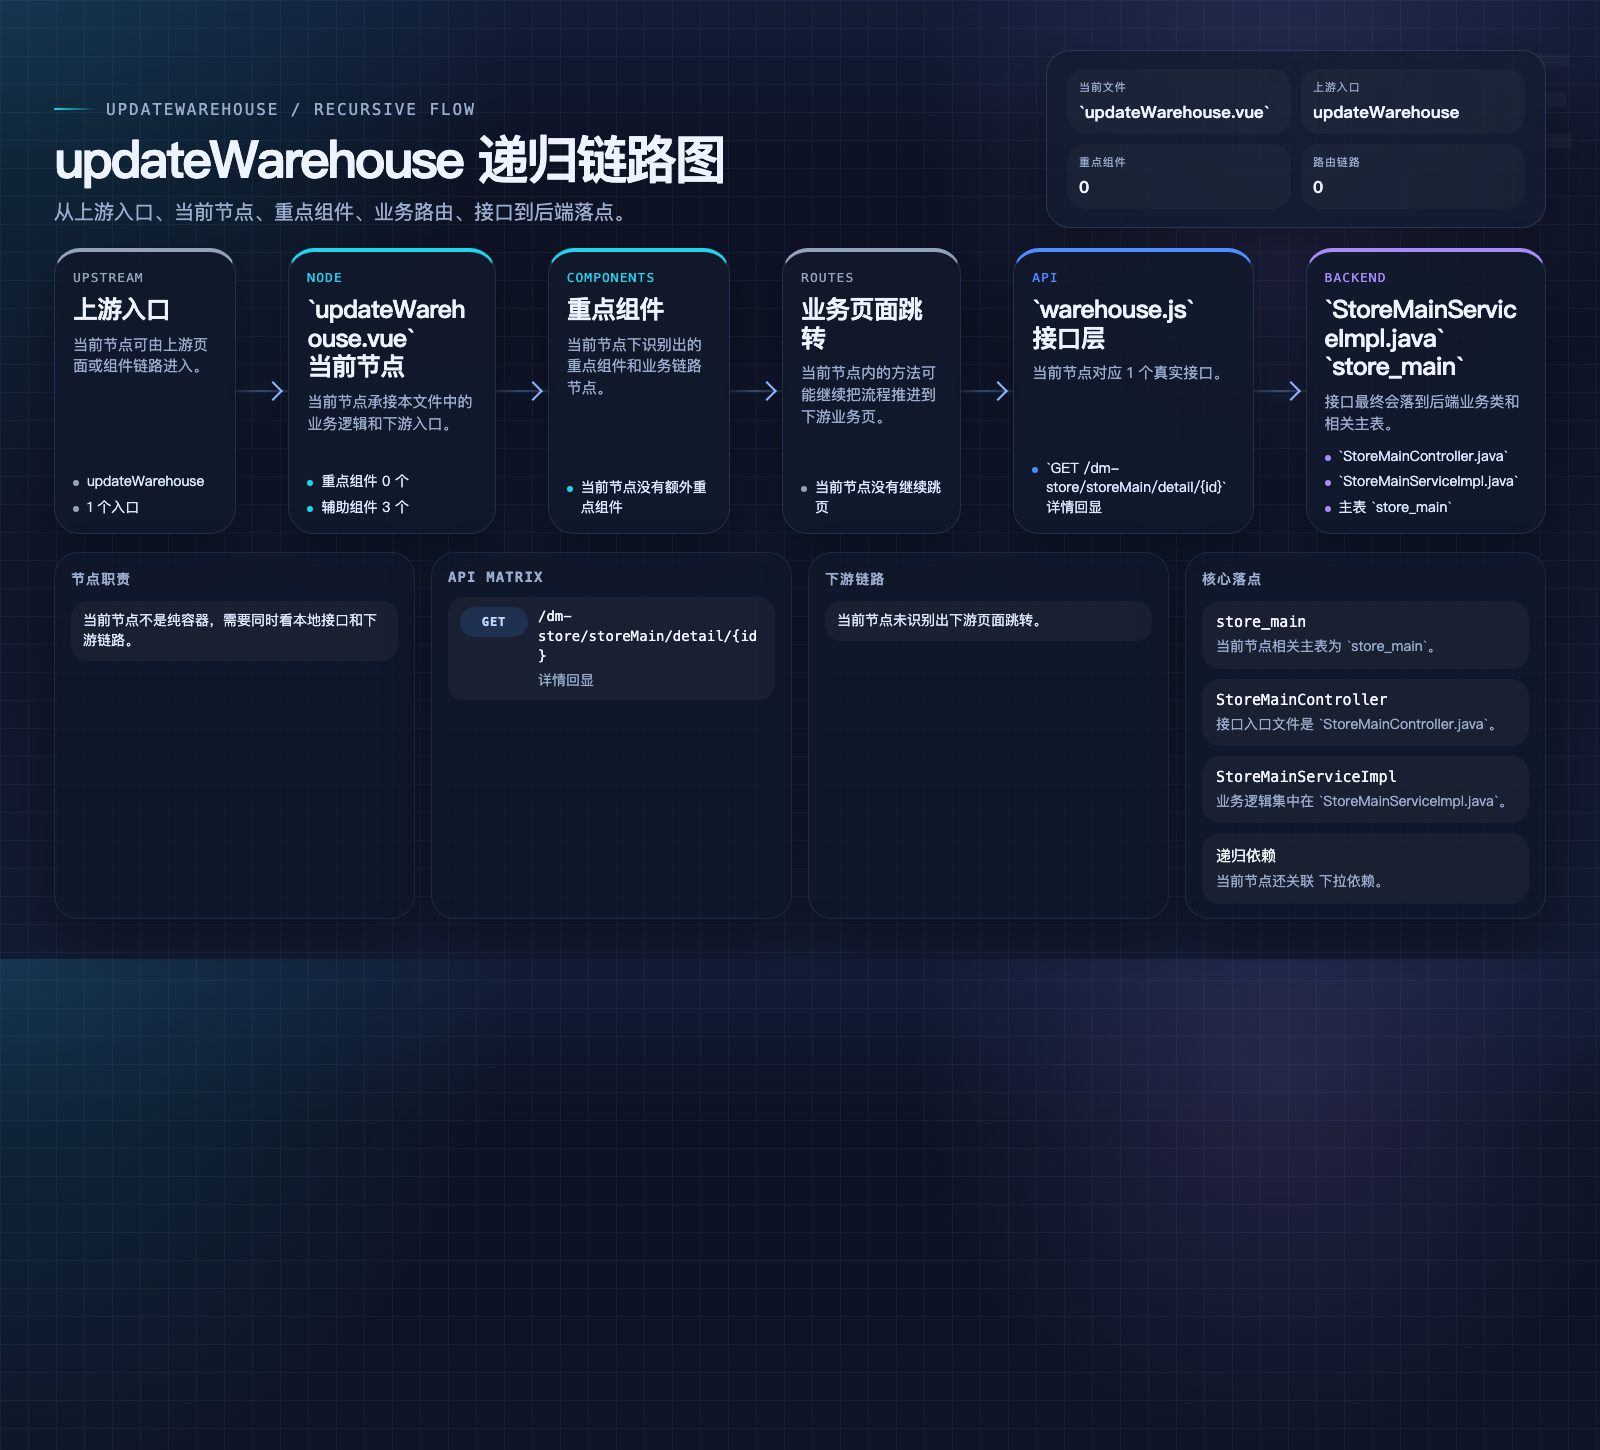Click the page subtitle 从上游入口、当前节点
Viewport: 1600px width, 1450px height.
point(343,212)
